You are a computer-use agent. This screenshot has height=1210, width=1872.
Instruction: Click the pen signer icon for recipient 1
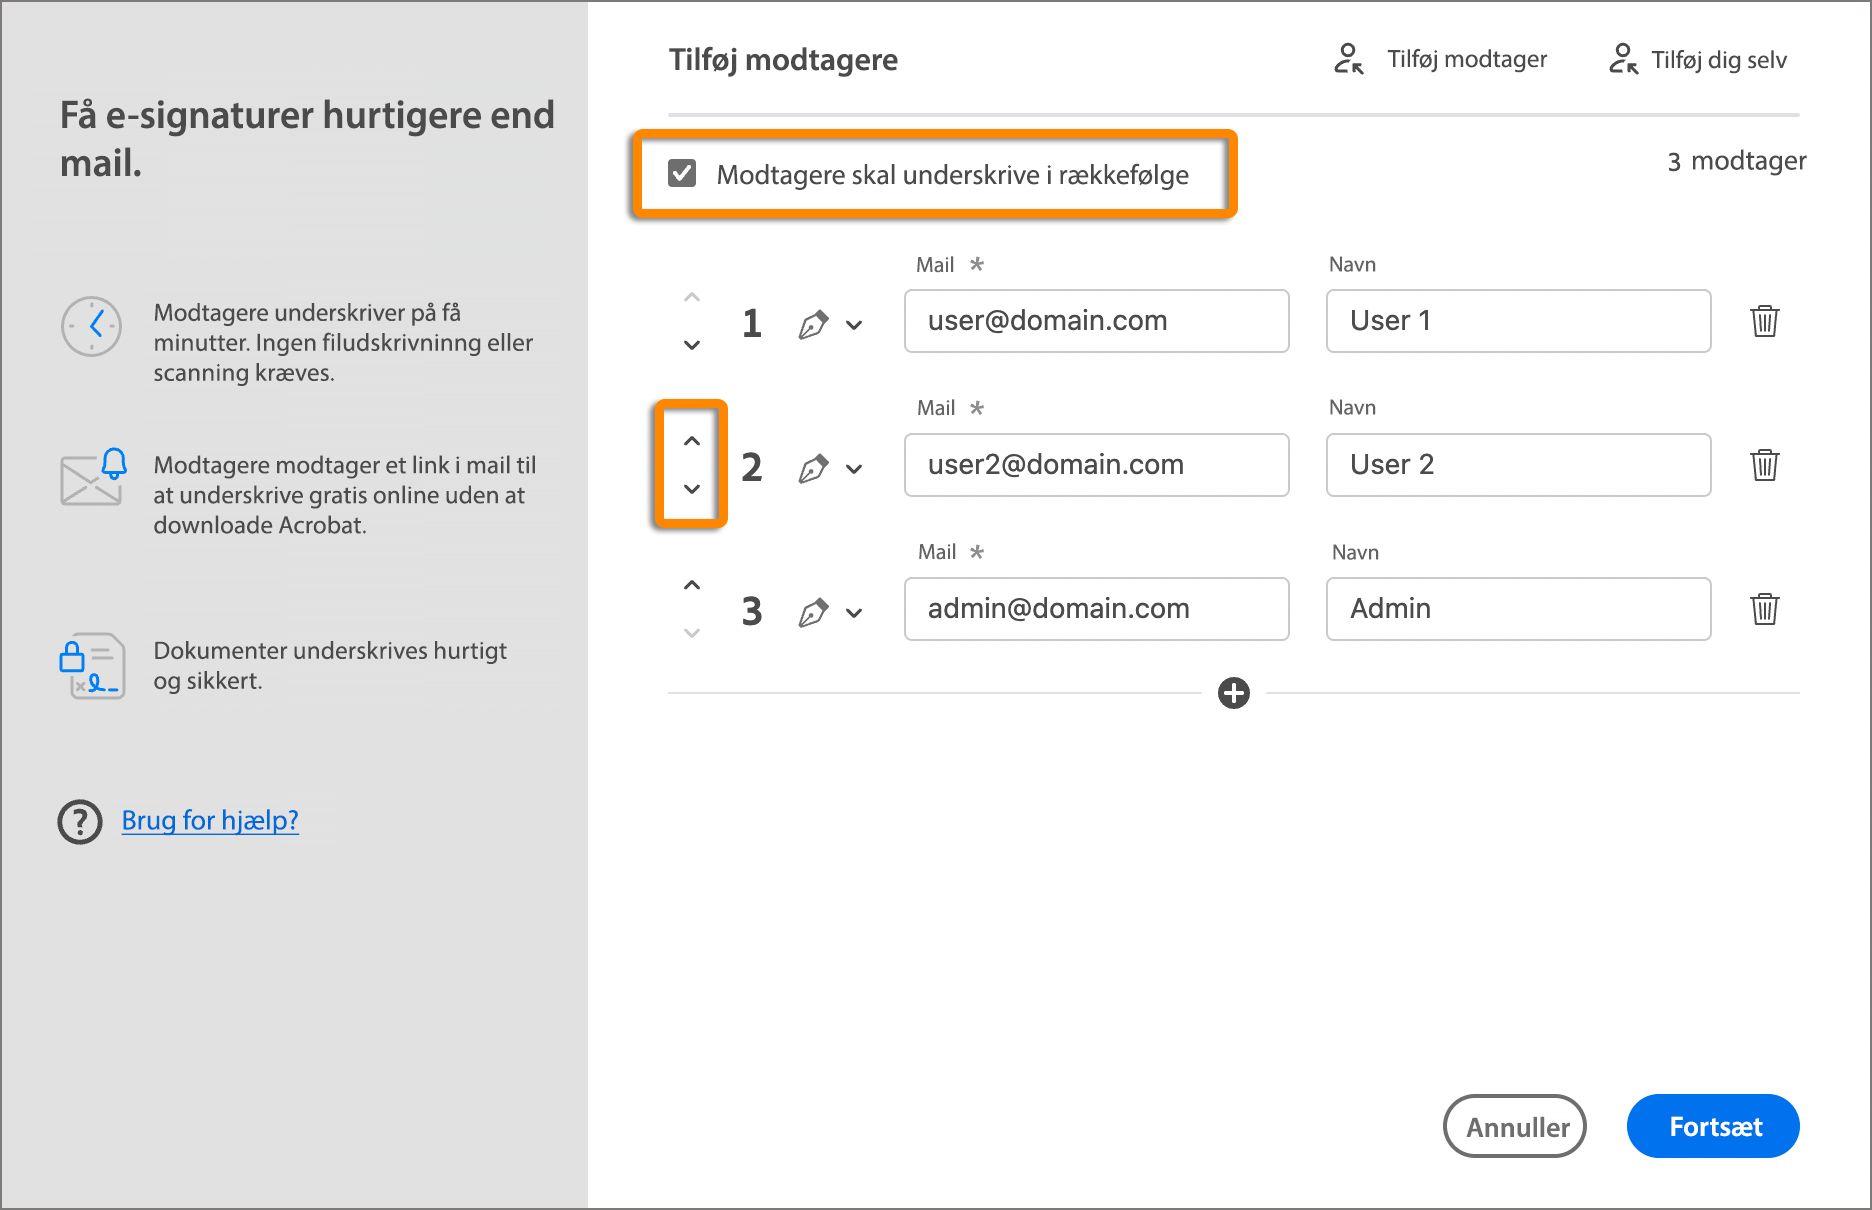pyautogui.click(x=813, y=324)
